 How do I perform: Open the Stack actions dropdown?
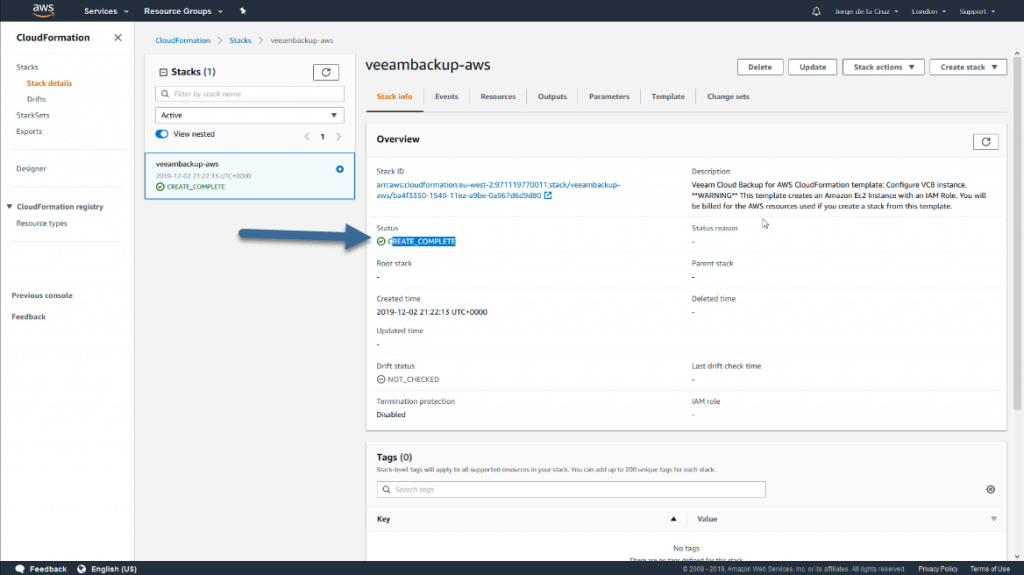pyautogui.click(x=883, y=67)
